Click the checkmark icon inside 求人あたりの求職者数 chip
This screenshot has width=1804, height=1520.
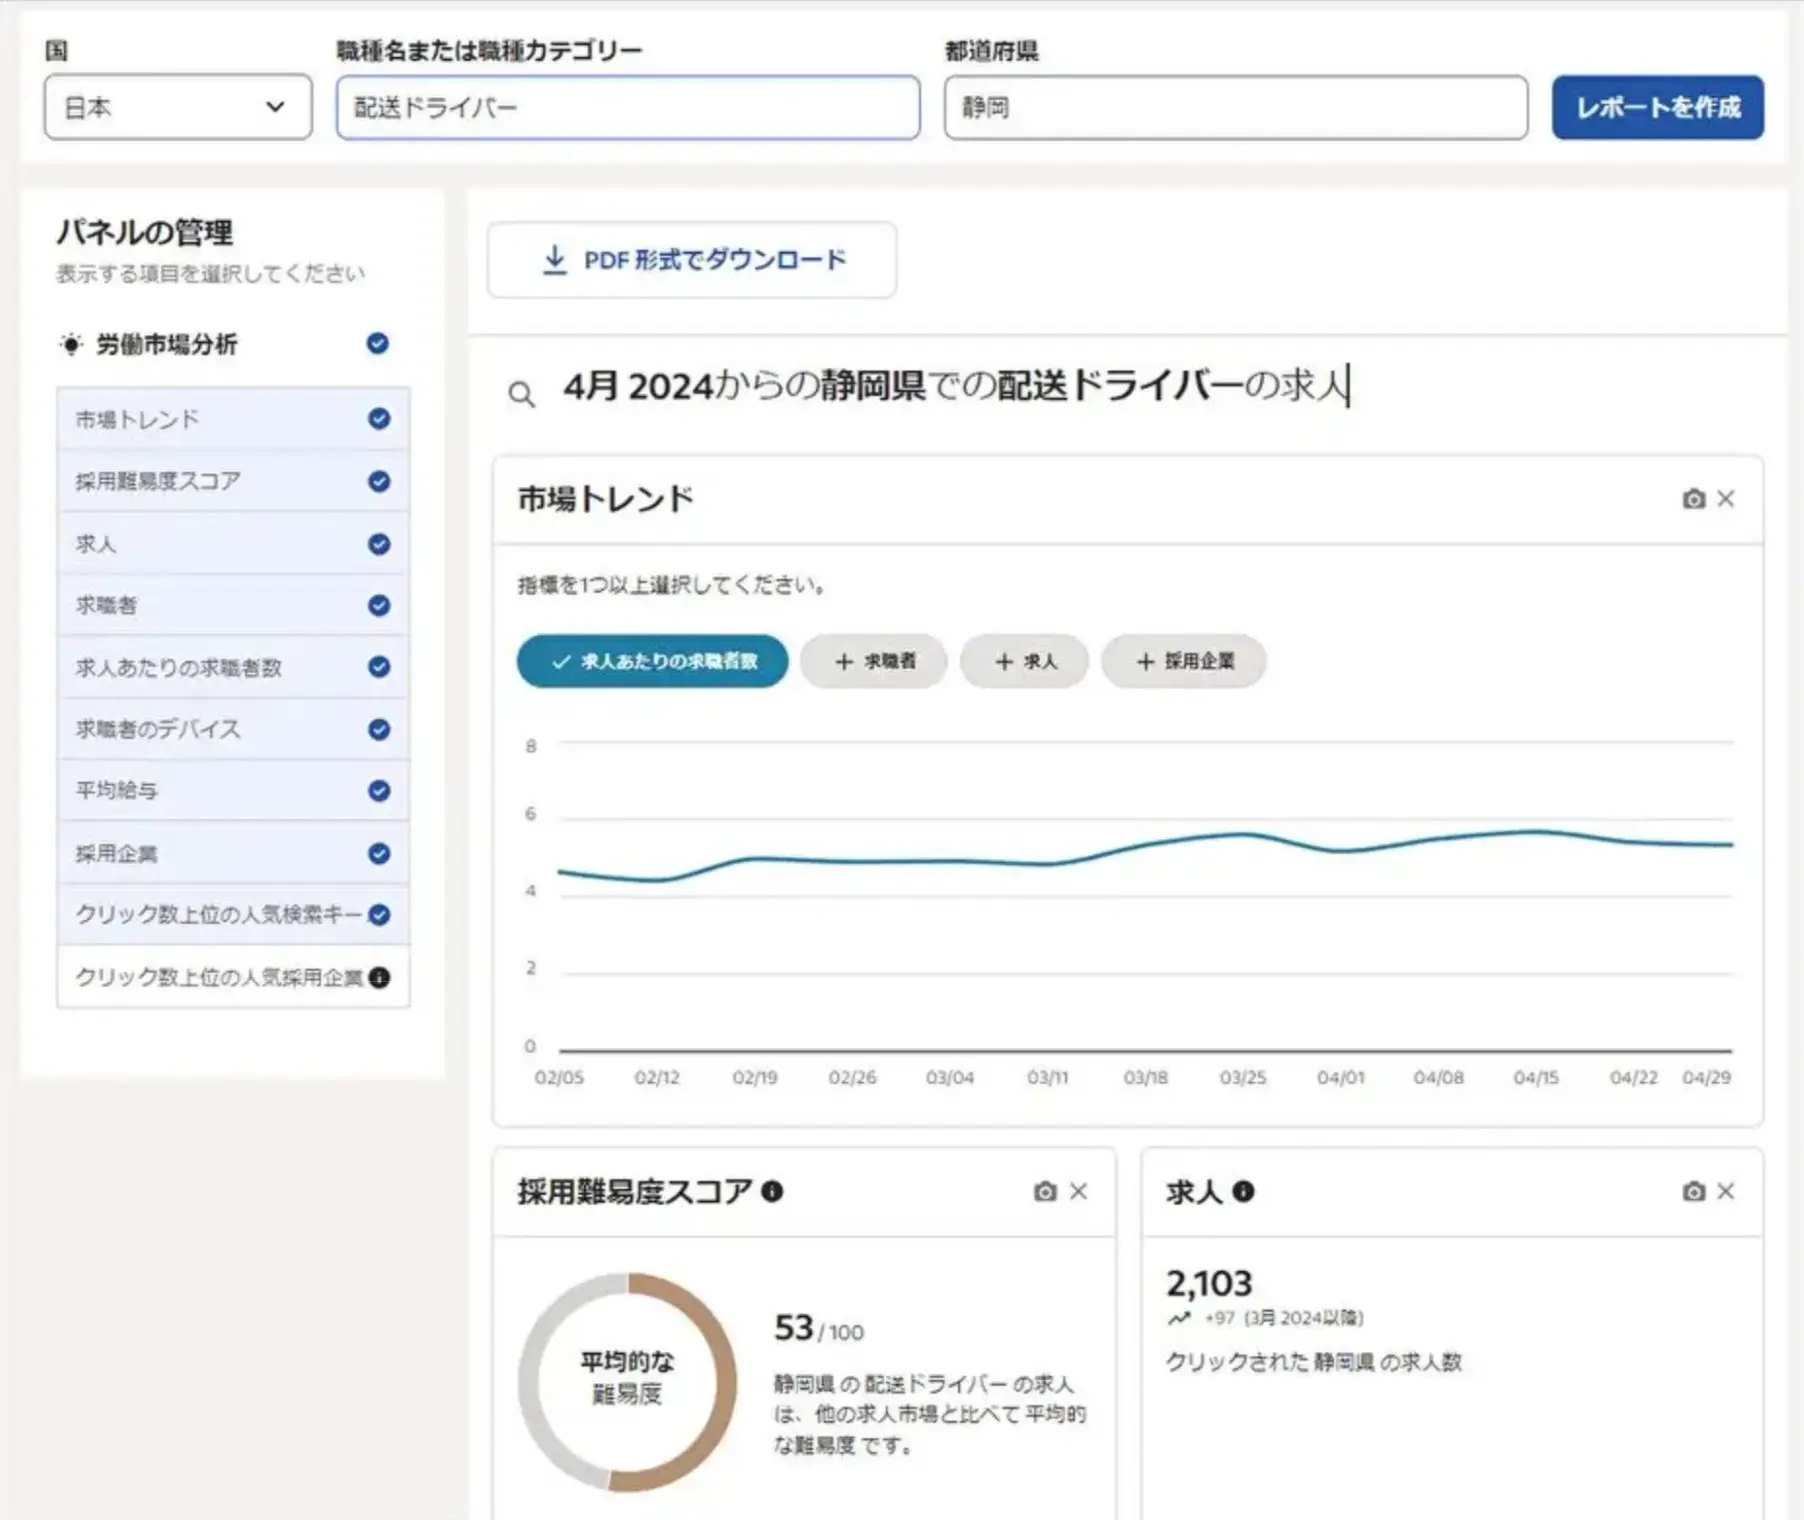pyautogui.click(x=561, y=661)
